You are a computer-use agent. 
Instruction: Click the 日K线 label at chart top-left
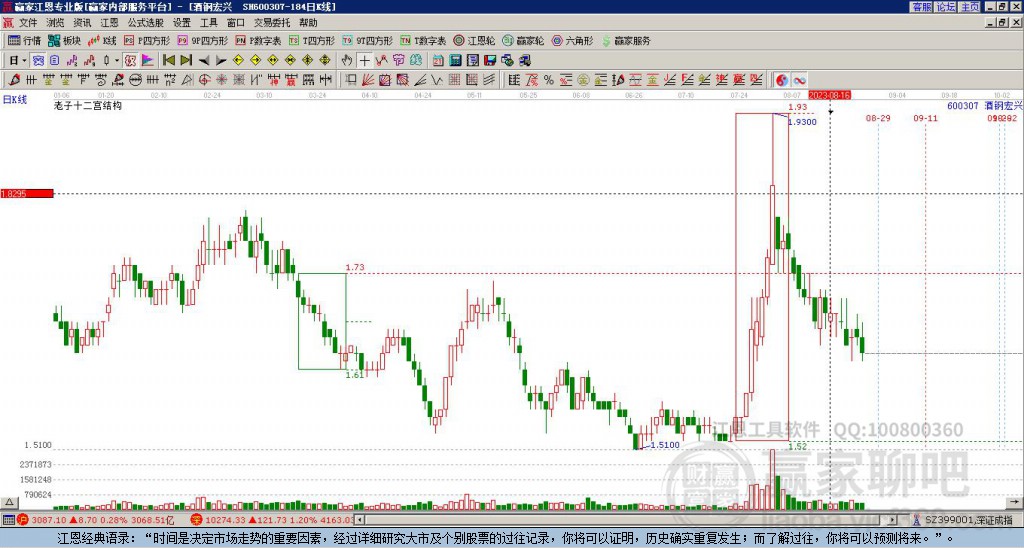pyautogui.click(x=15, y=99)
